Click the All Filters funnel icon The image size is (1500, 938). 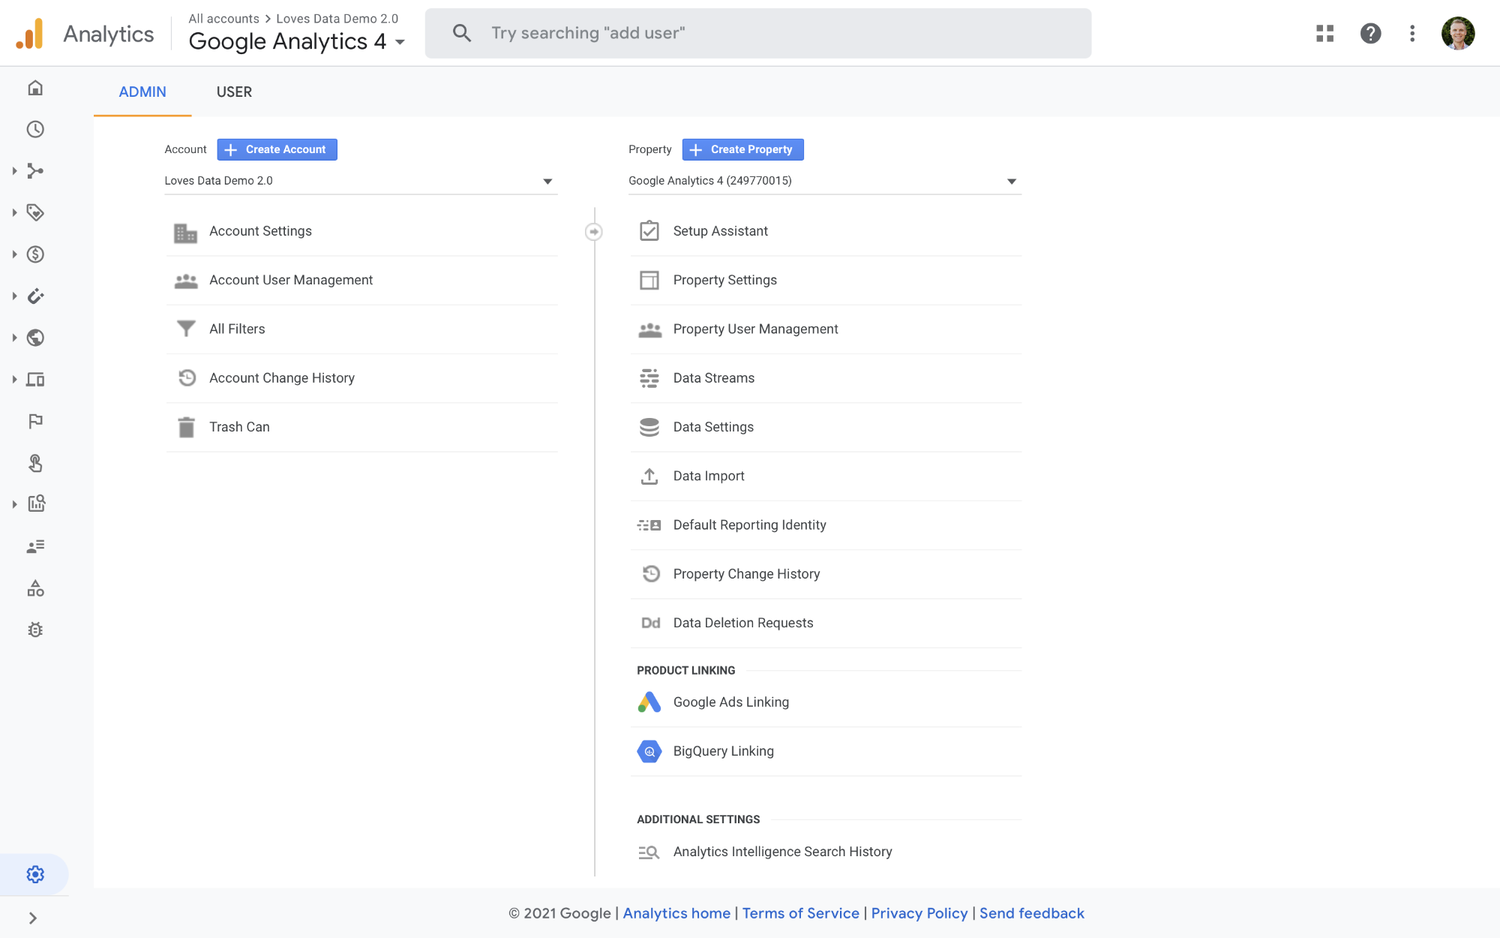tap(186, 329)
